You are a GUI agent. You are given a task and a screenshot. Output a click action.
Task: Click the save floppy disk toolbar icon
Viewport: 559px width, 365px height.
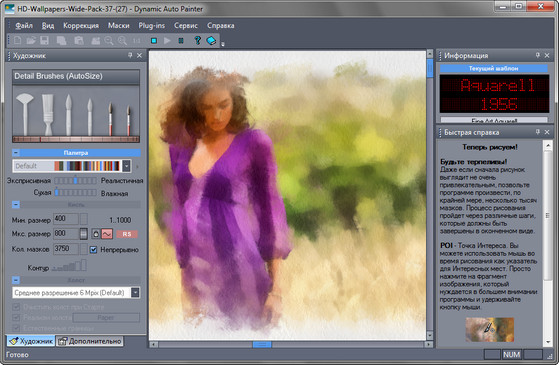pyautogui.click(x=44, y=41)
